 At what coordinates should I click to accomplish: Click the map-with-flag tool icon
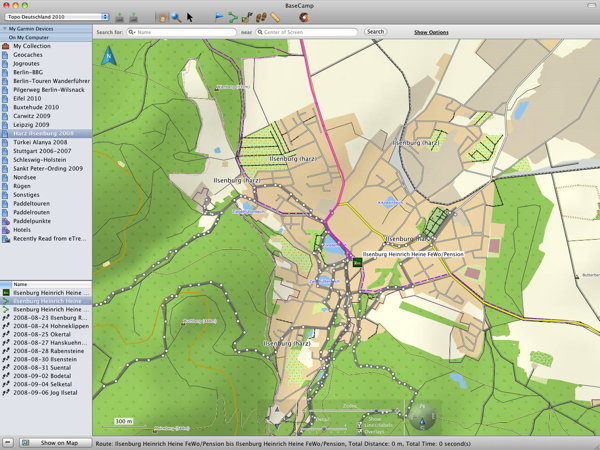point(247,17)
